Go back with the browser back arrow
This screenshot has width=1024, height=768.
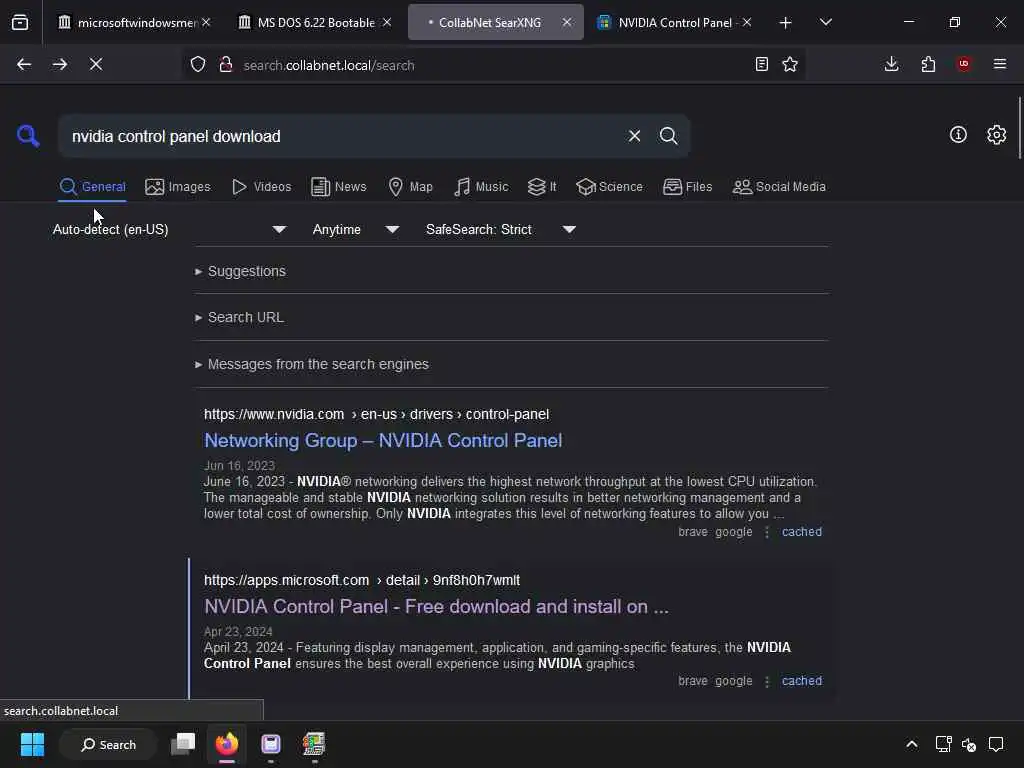[x=24, y=64]
